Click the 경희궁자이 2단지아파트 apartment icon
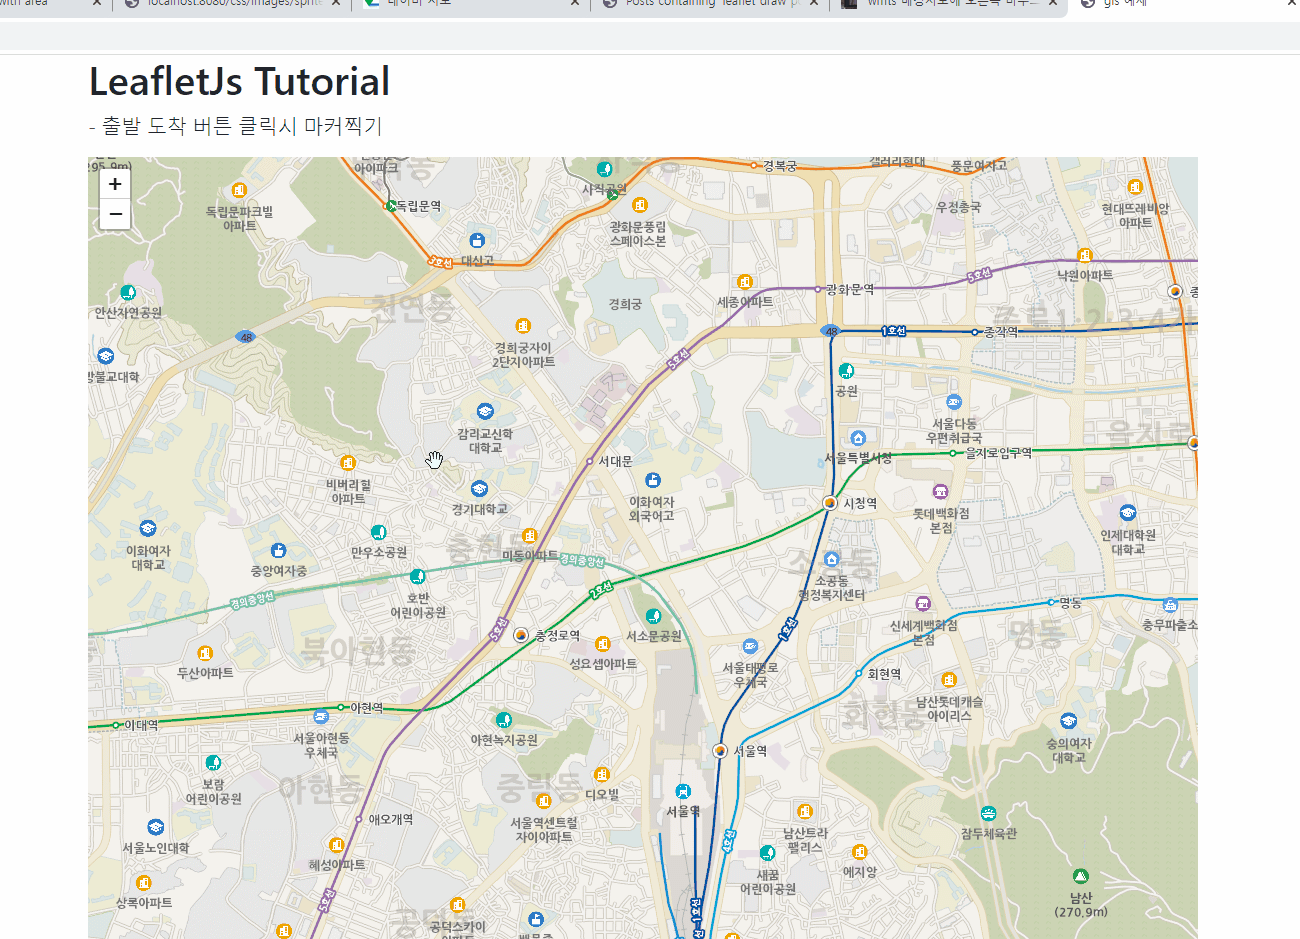The height and width of the screenshot is (939, 1300). coord(523,326)
